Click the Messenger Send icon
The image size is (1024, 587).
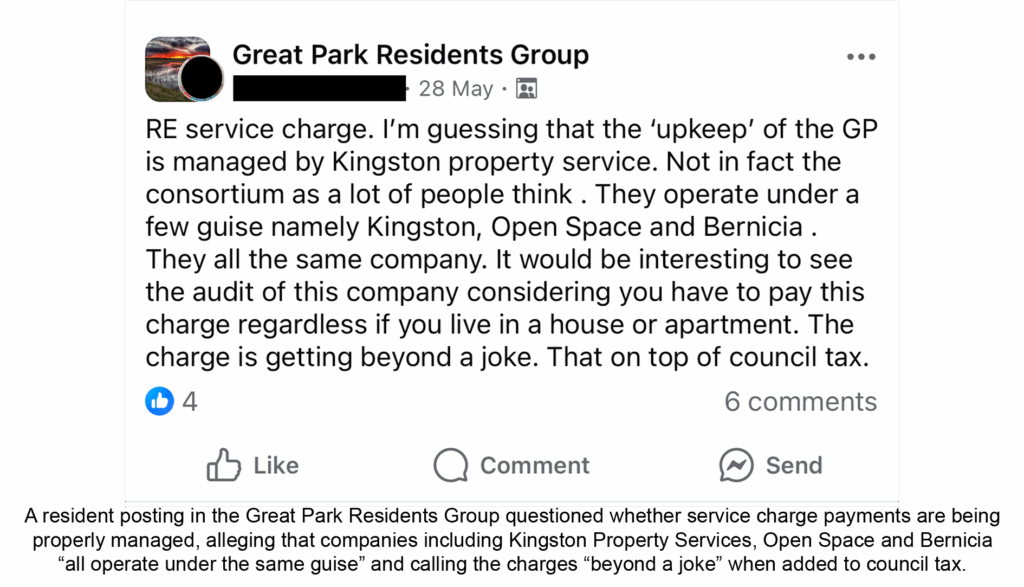(x=736, y=465)
